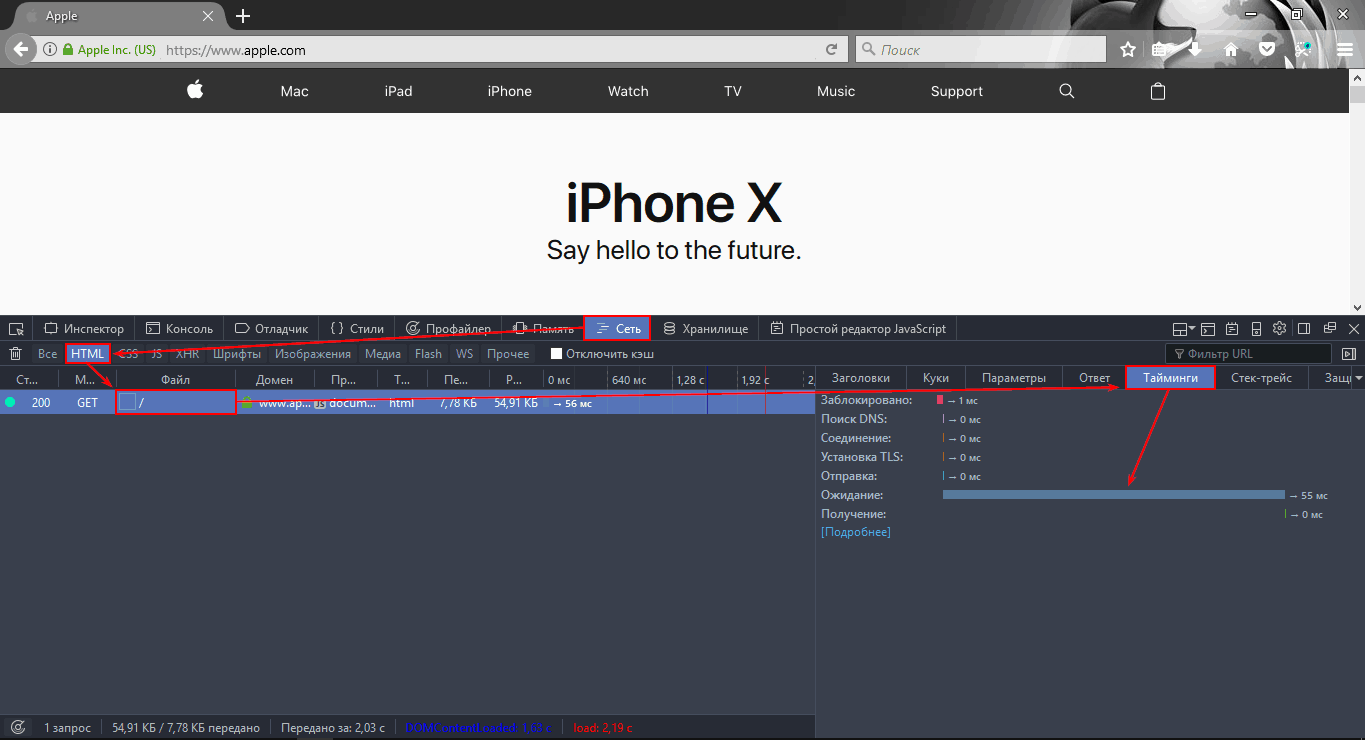
Task: Open the Параметры details tab
Action: 1014,378
